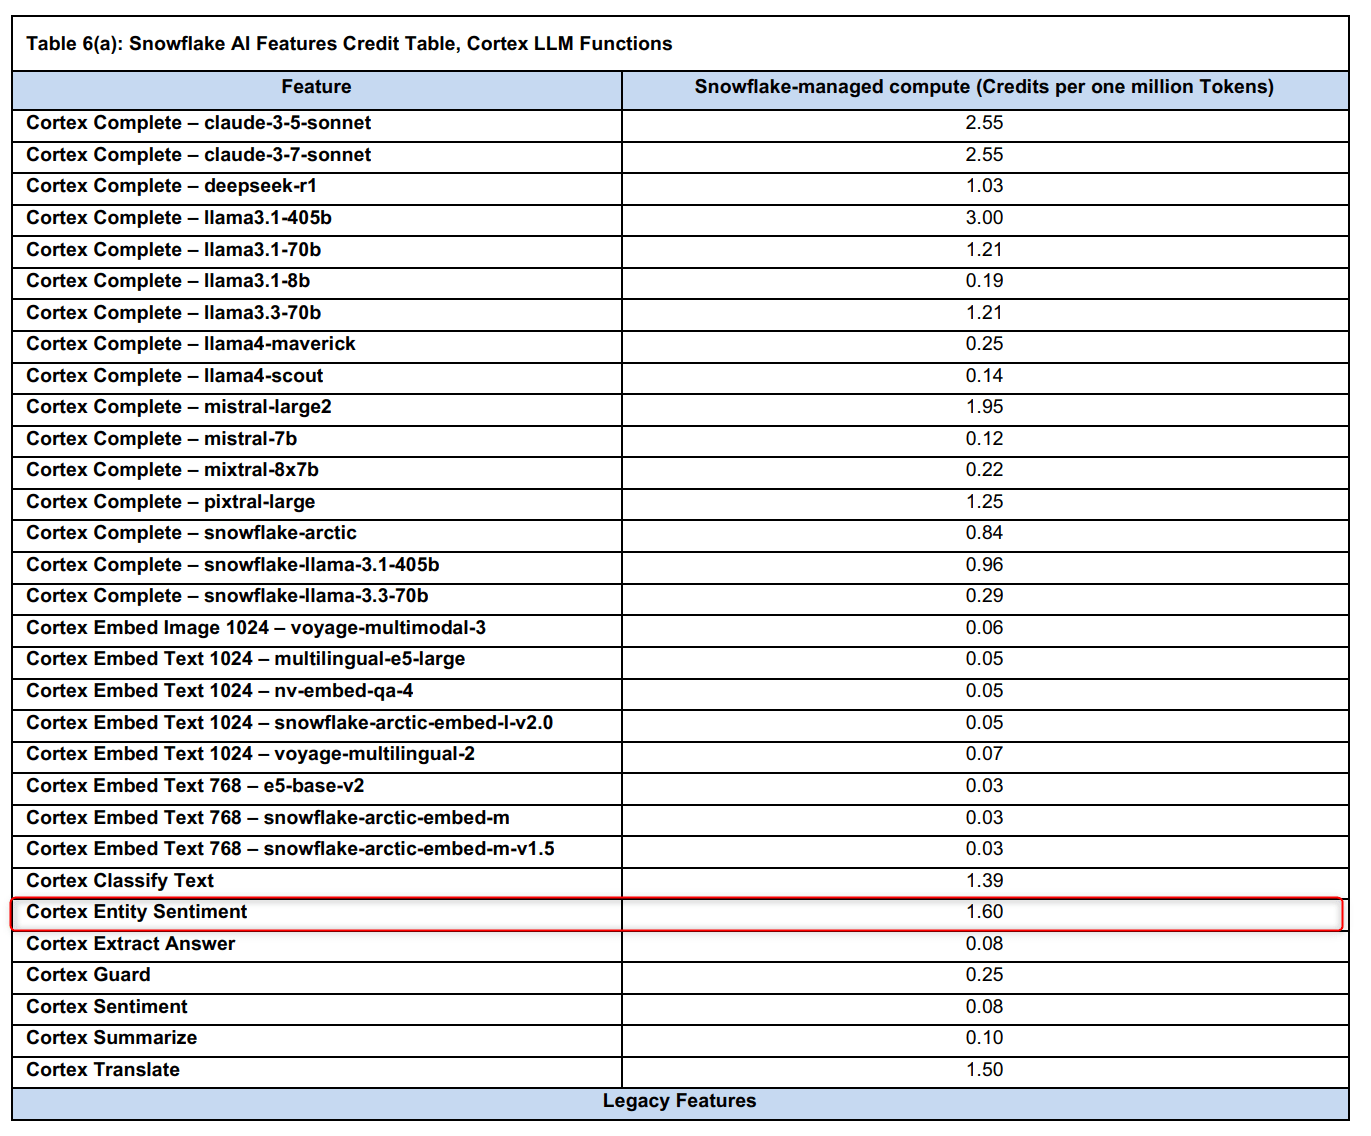This screenshot has height=1136, width=1371.
Task: Click 'Cortex Complete – llama3.1-70b' row label
Action: [173, 250]
